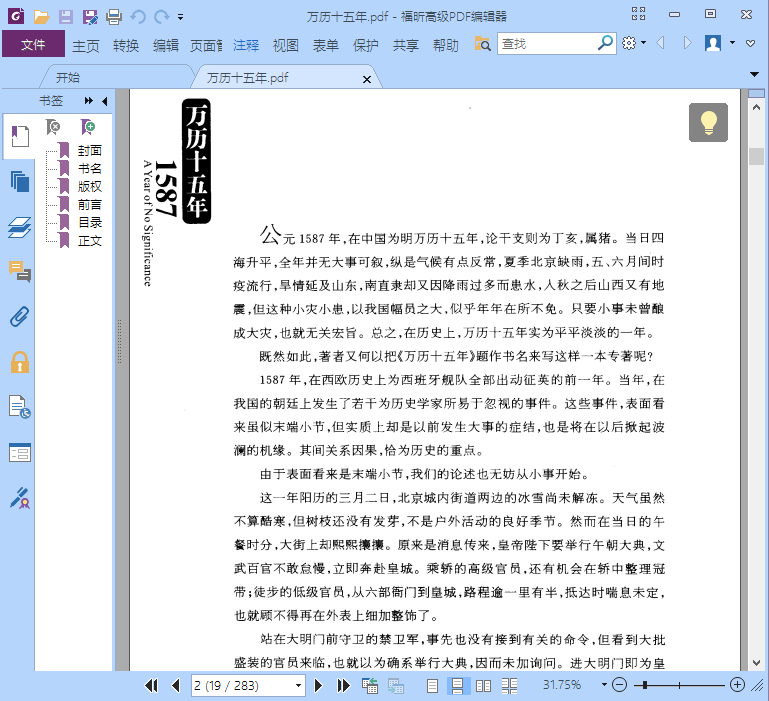Select the 前言 bookmark
The height and width of the screenshot is (701, 769).
pos(90,205)
